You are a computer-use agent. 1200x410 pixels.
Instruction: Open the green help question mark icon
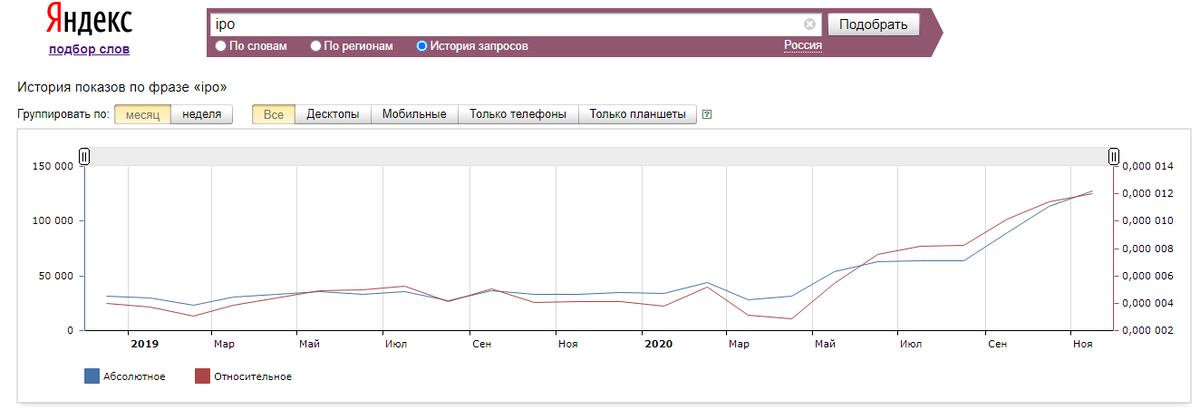[707, 115]
